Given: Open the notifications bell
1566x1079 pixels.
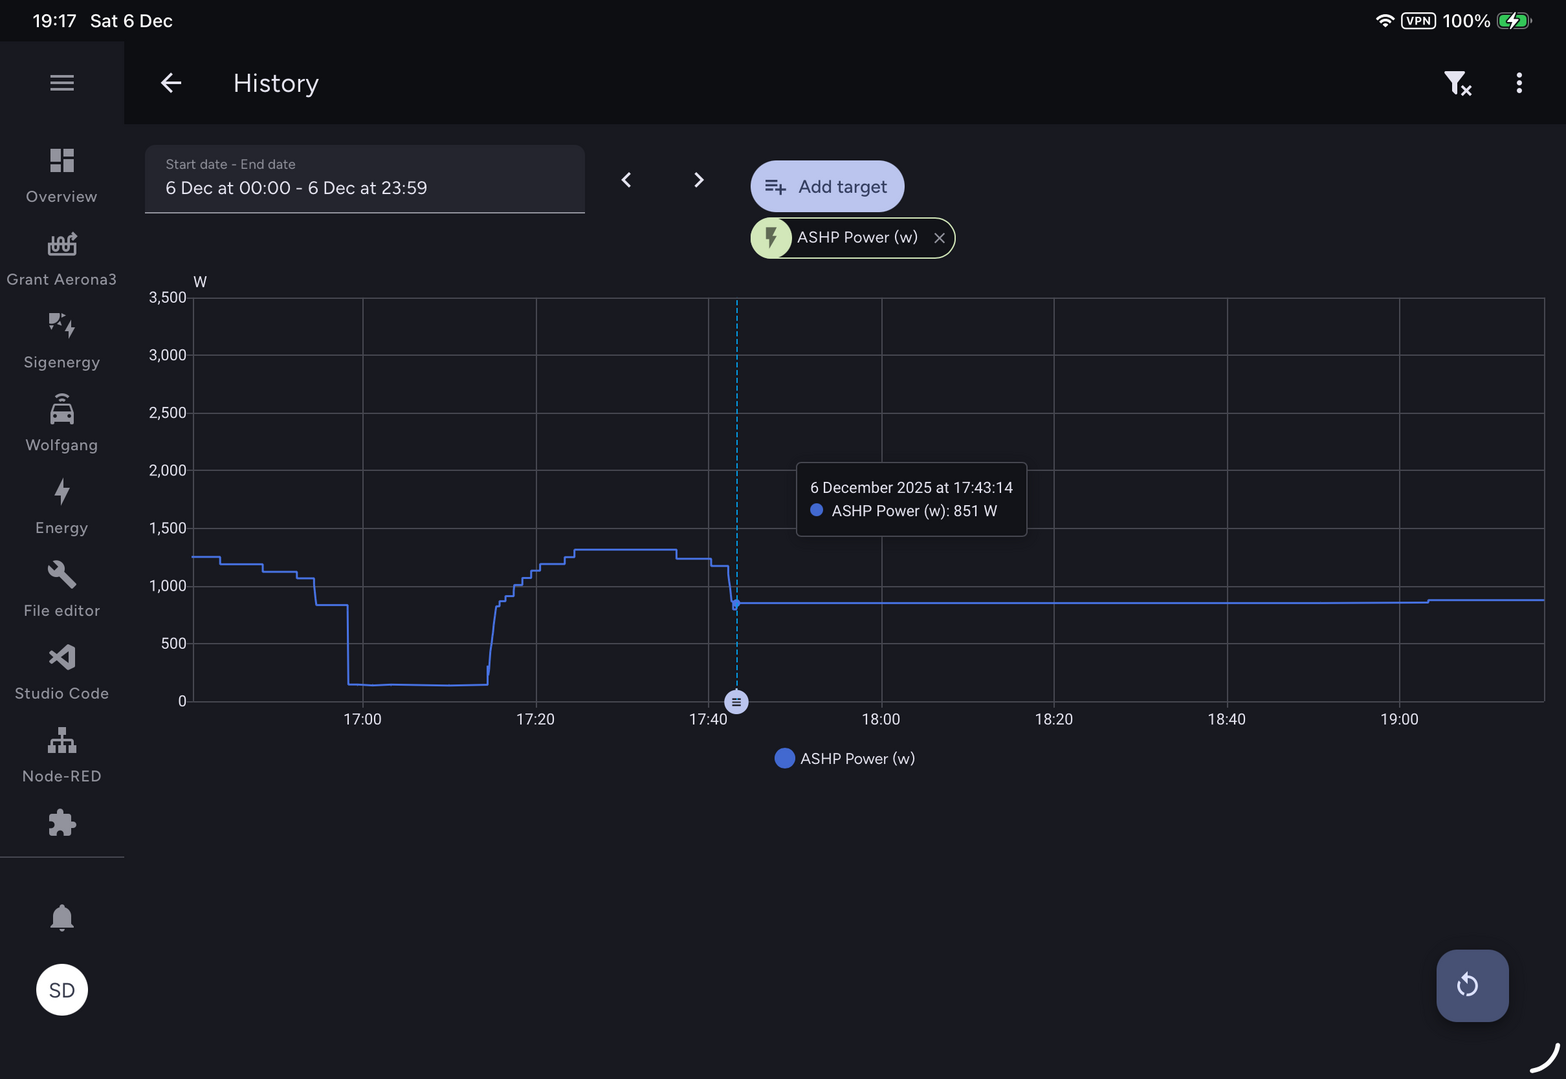Looking at the screenshot, I should 62,917.
